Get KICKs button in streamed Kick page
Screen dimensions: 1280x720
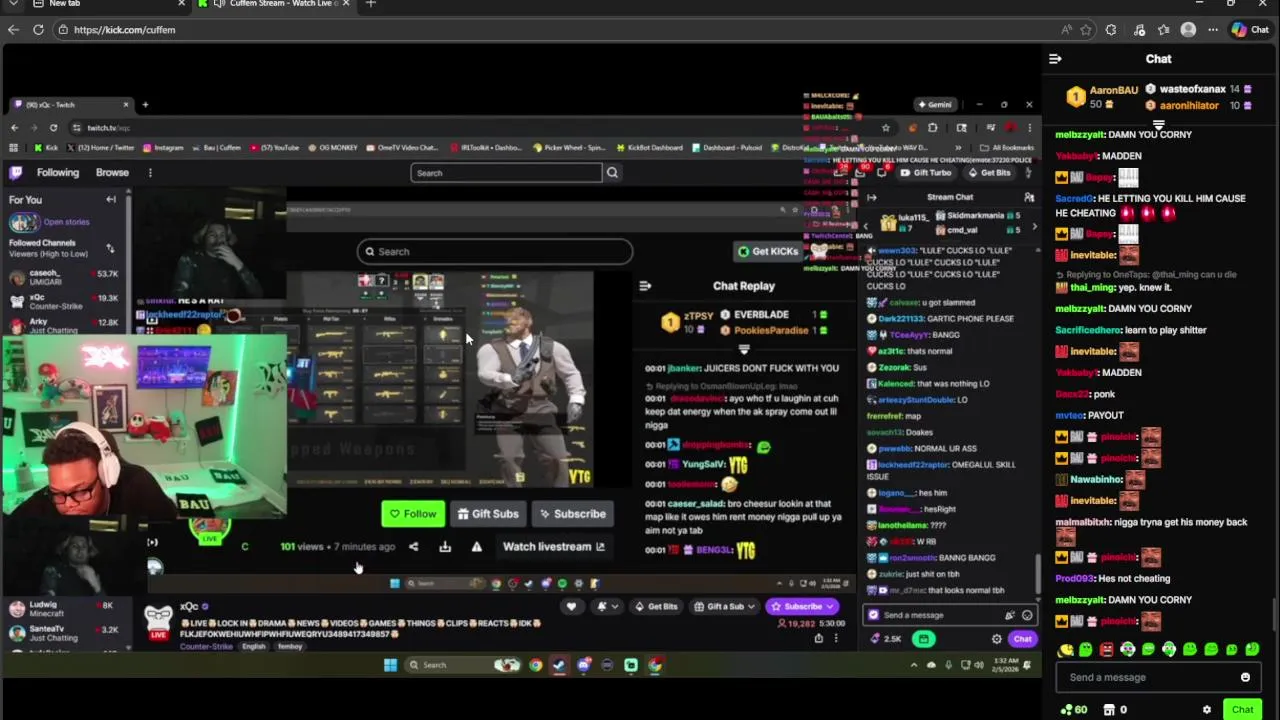pos(768,252)
